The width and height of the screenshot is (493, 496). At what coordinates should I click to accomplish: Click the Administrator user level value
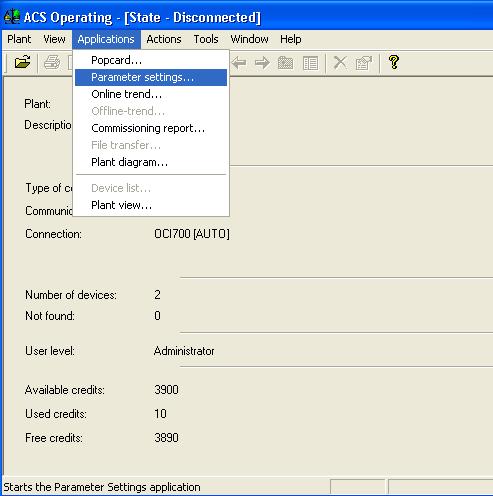pyautogui.click(x=184, y=351)
